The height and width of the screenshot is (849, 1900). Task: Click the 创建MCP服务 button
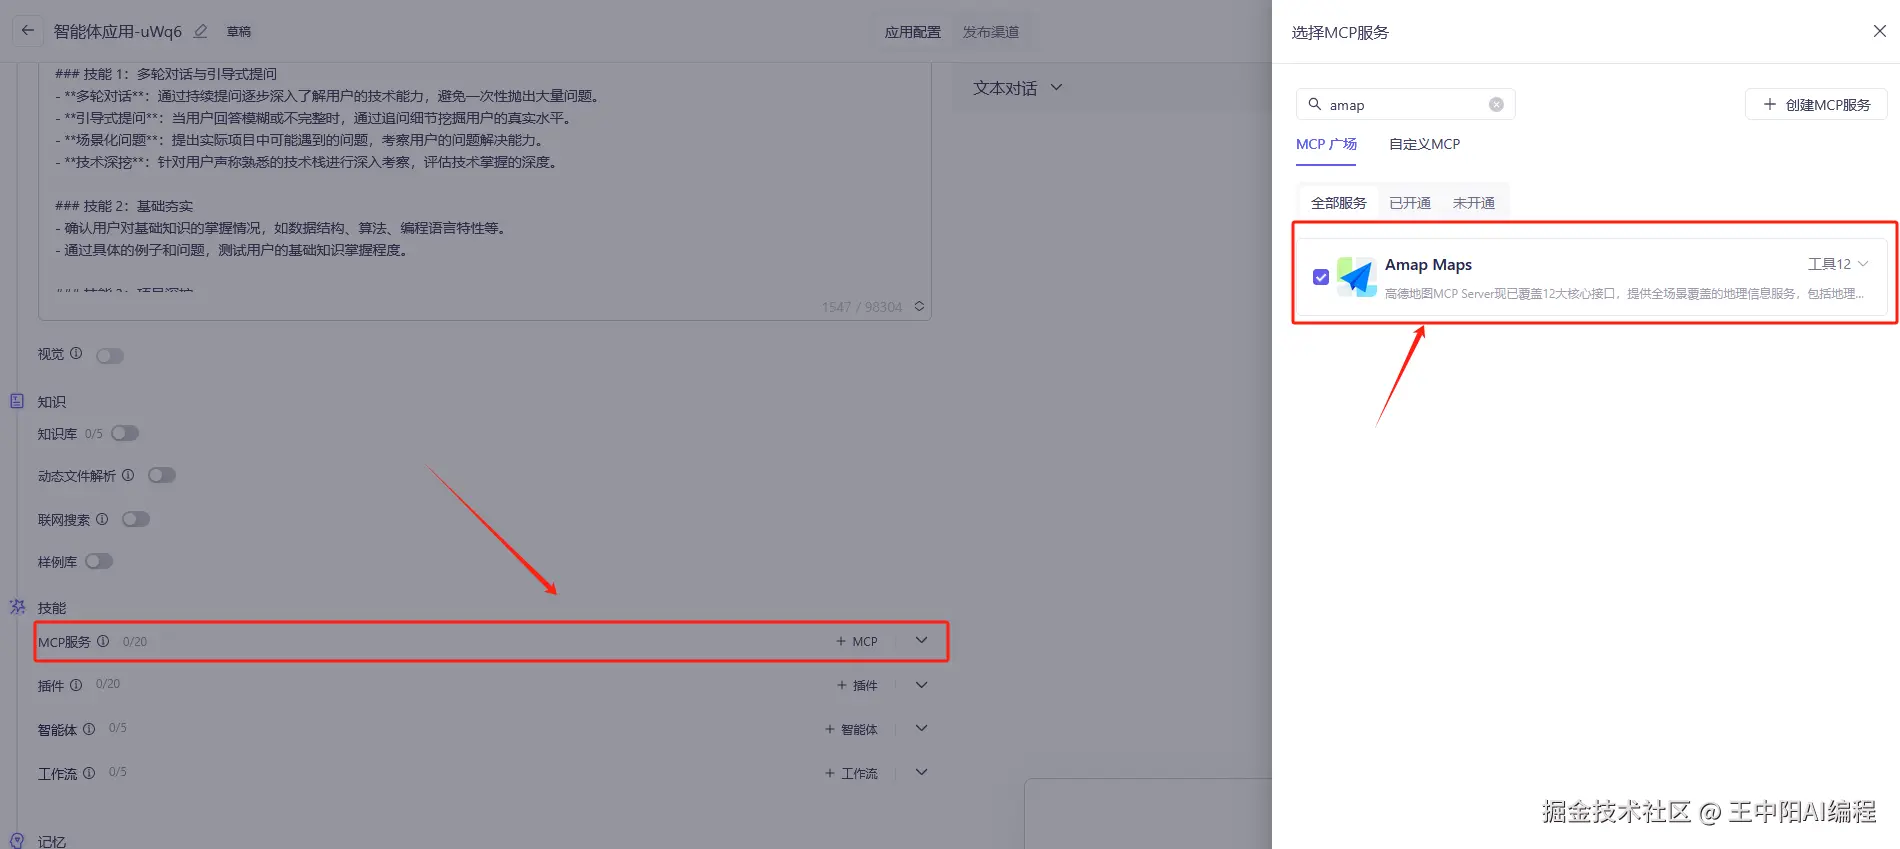pyautogui.click(x=1816, y=104)
